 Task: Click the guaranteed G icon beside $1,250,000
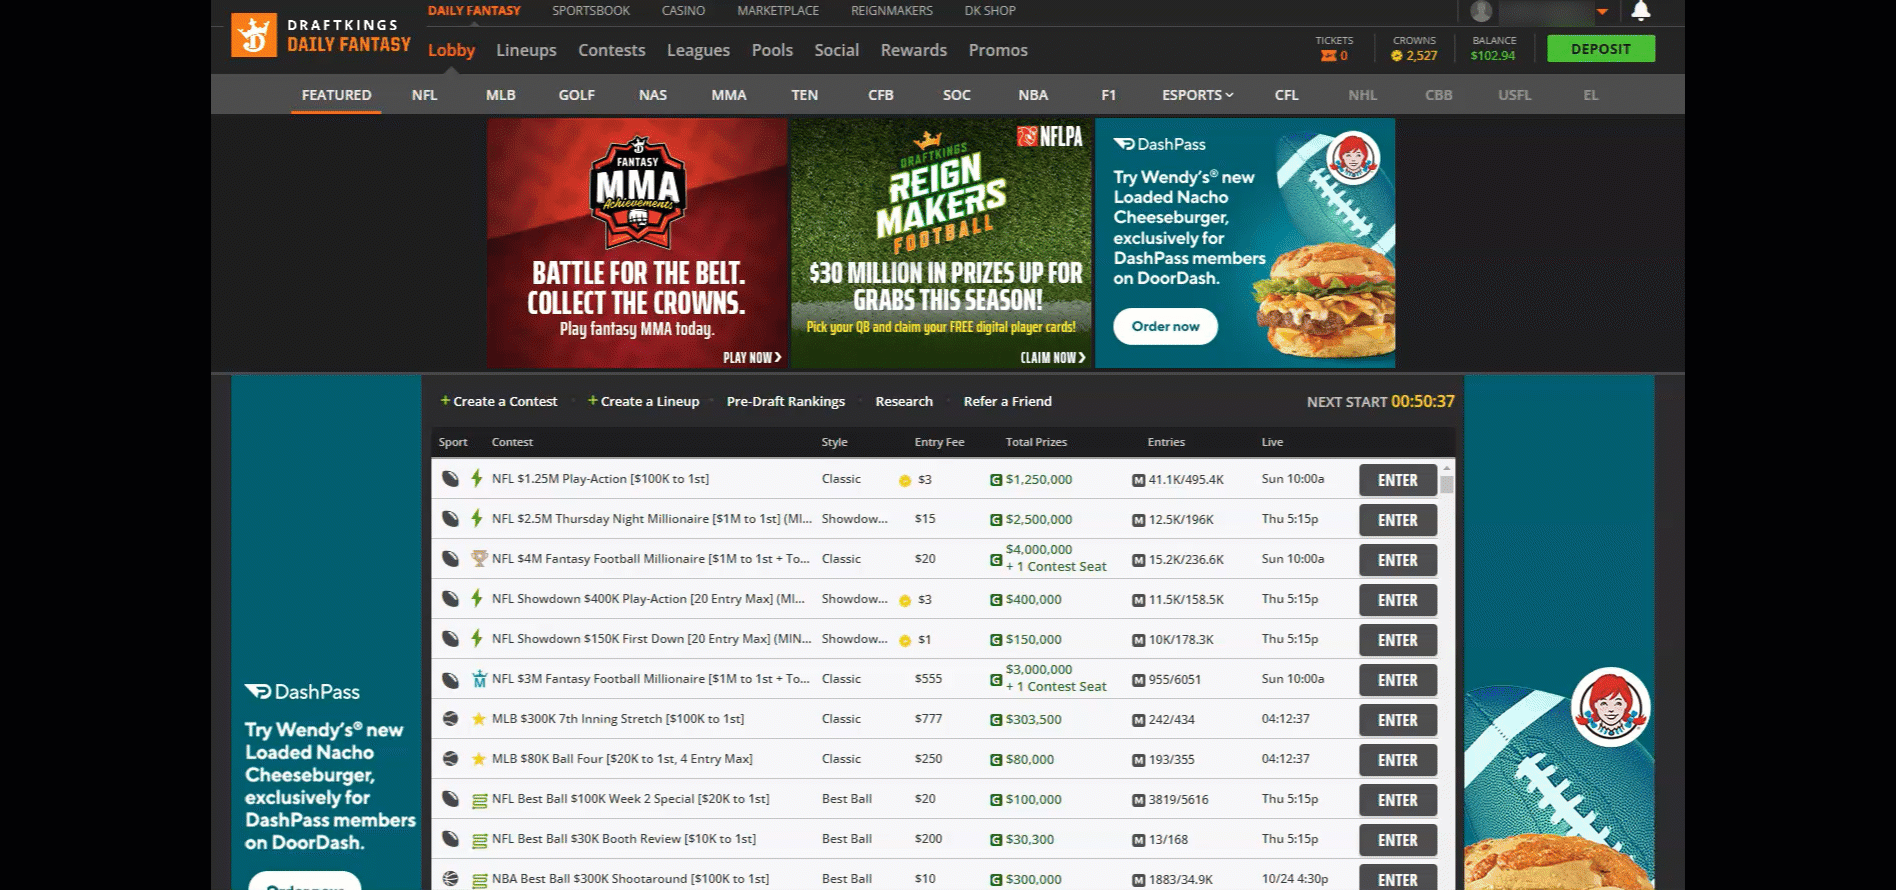pos(996,480)
